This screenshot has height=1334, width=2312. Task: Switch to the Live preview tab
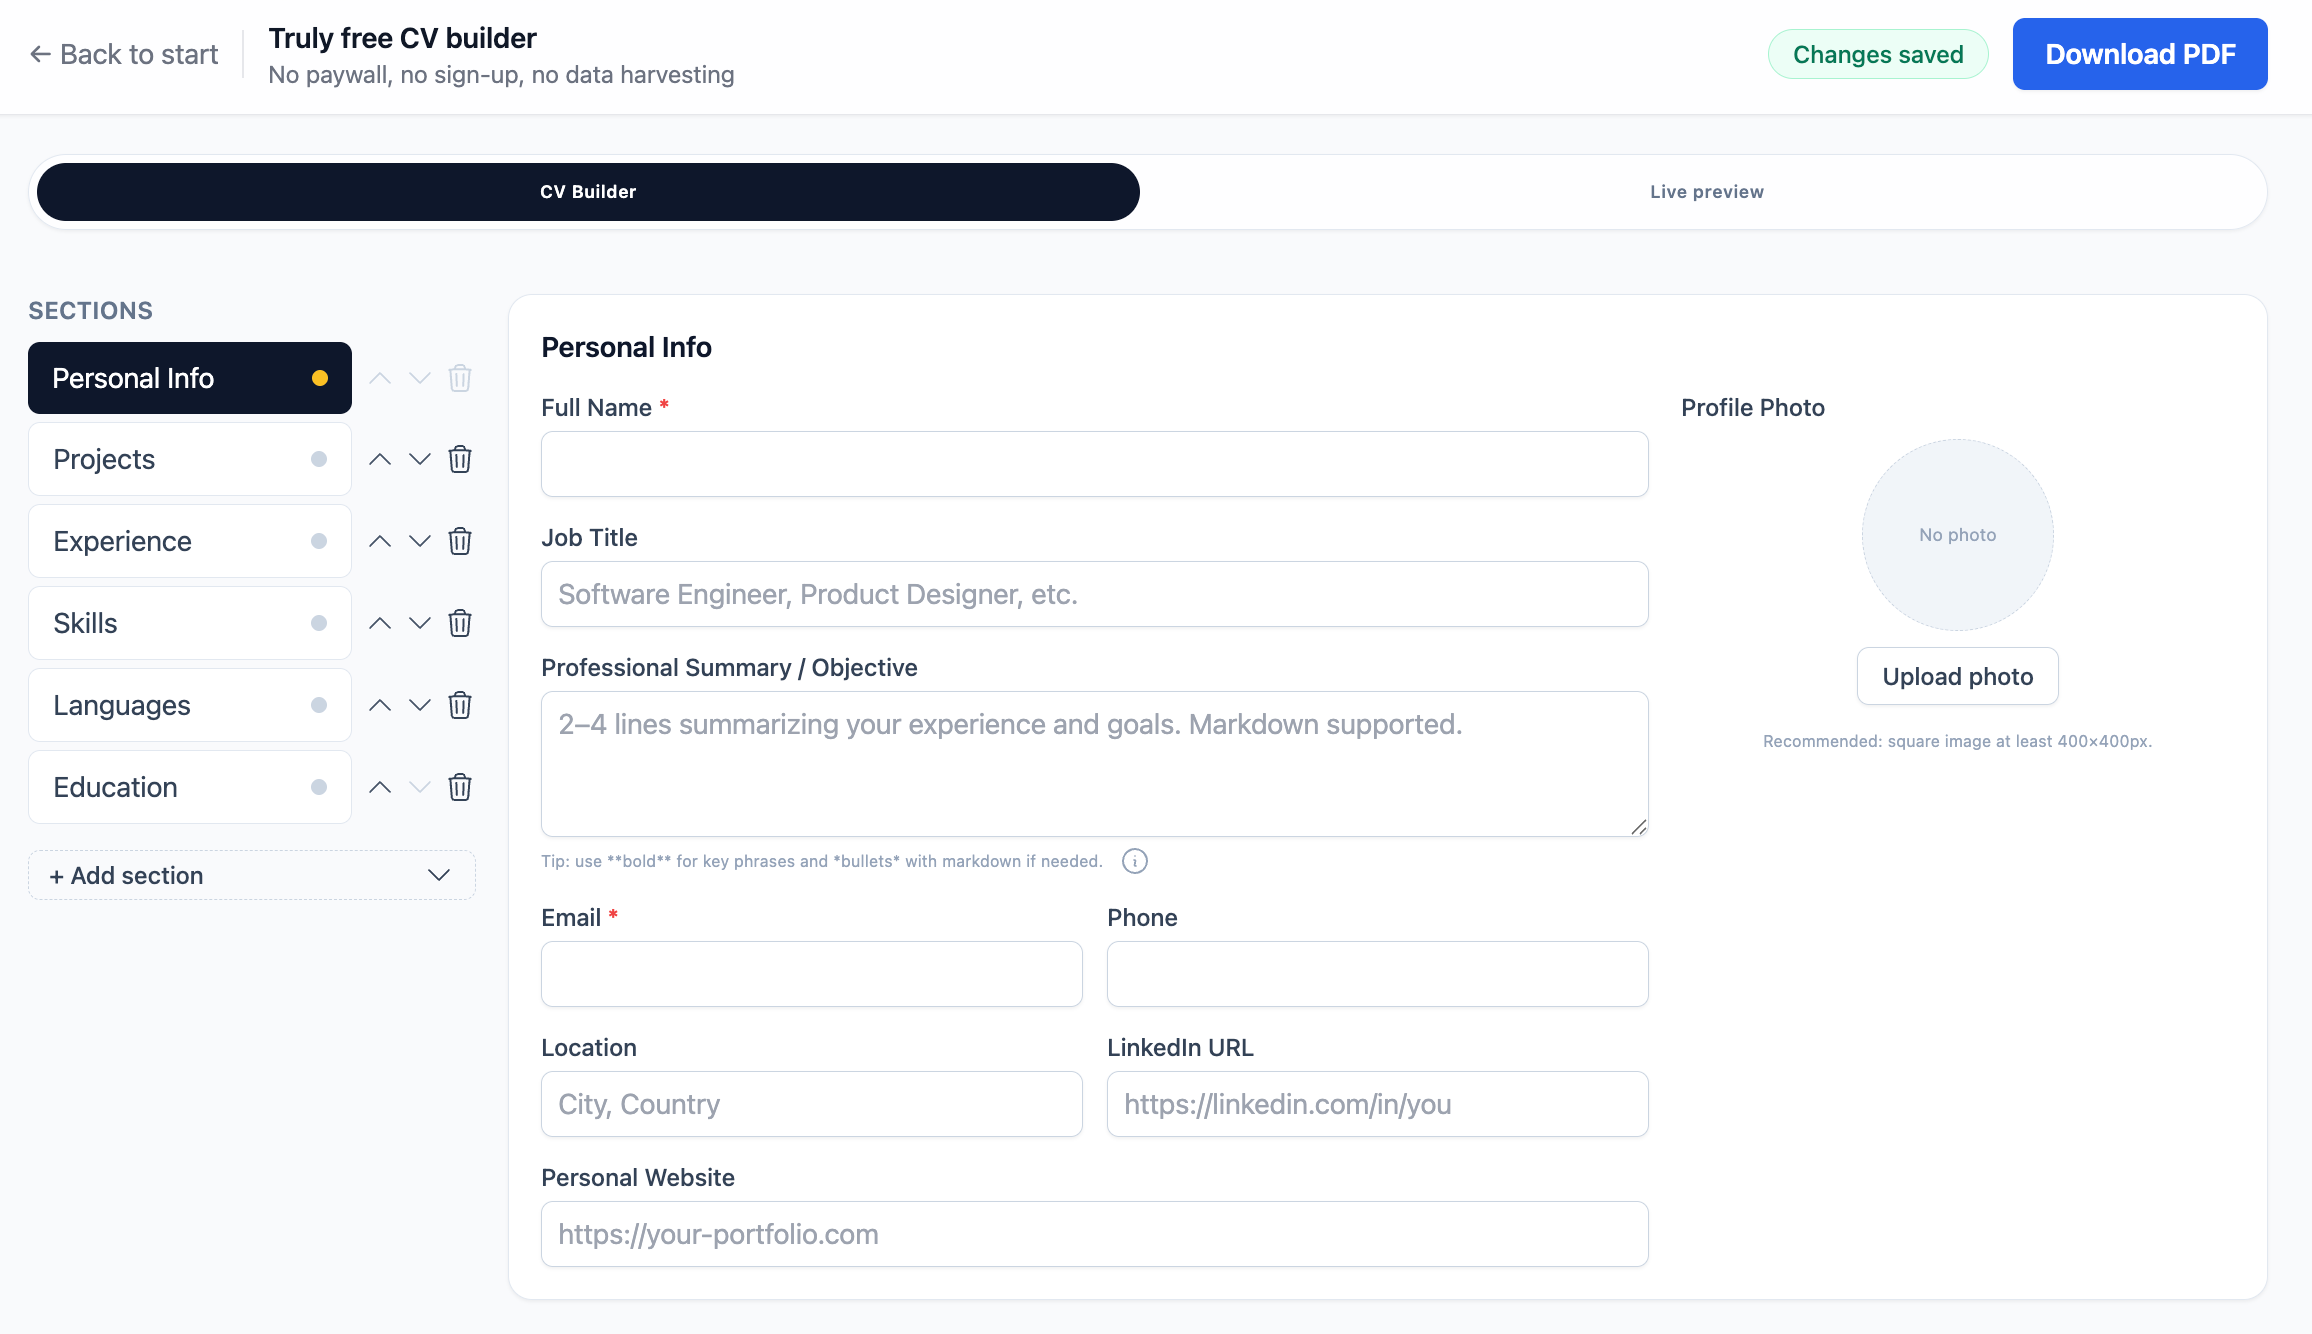pyautogui.click(x=1706, y=192)
